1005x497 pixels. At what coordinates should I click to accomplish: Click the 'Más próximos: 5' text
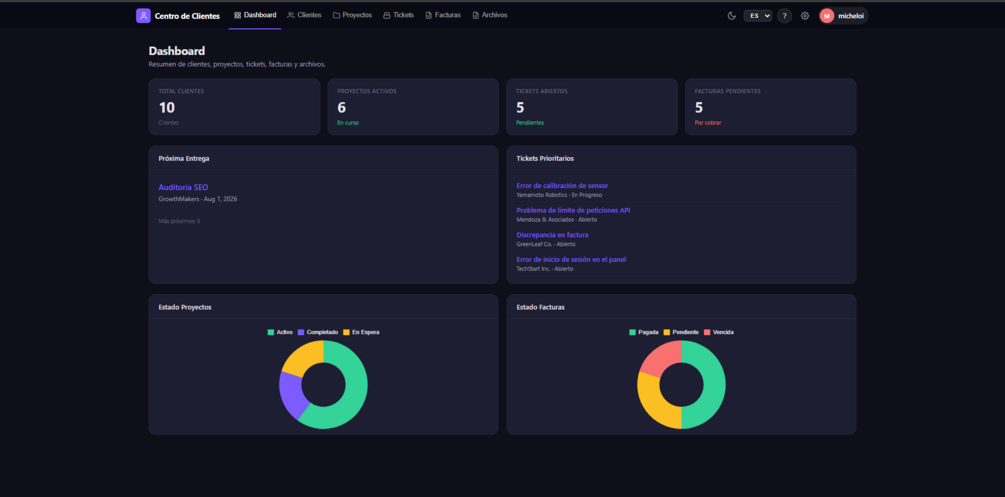pyautogui.click(x=179, y=221)
